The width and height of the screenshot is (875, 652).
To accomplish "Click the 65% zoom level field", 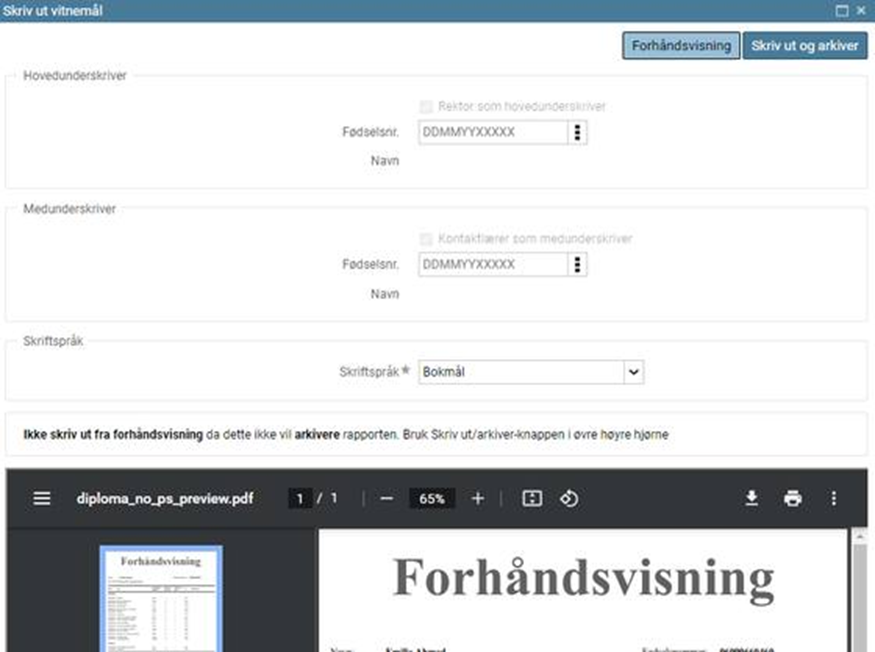I will click(x=432, y=498).
